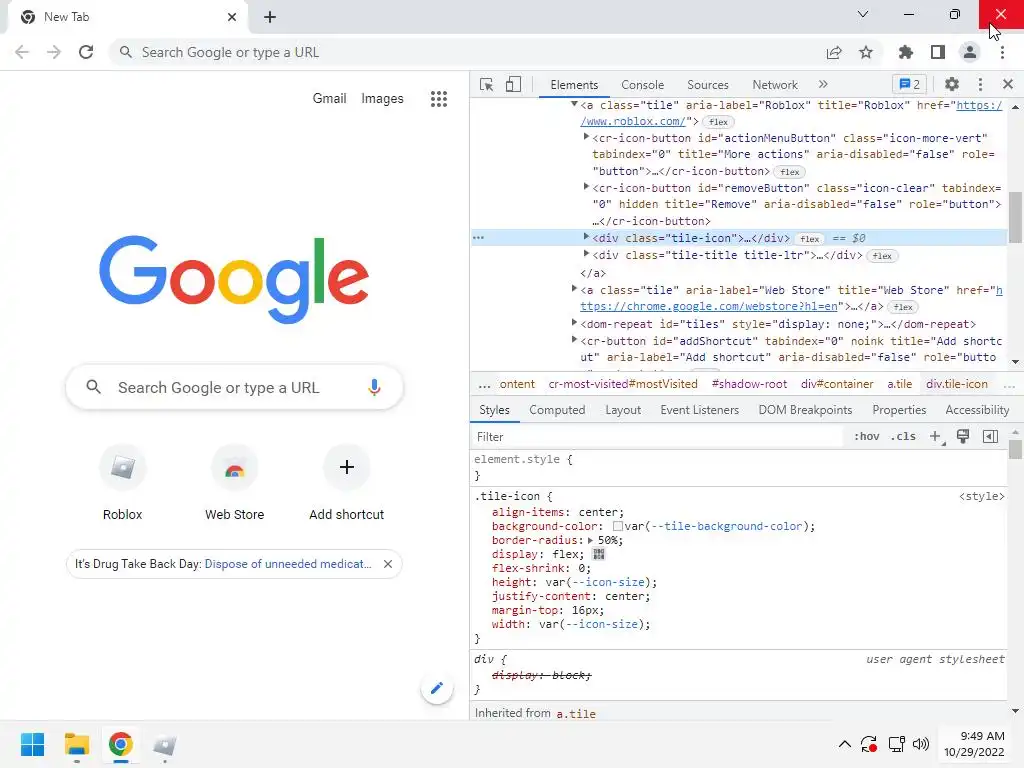
Task: Open the Extensions puzzle icon
Action: coord(905,52)
